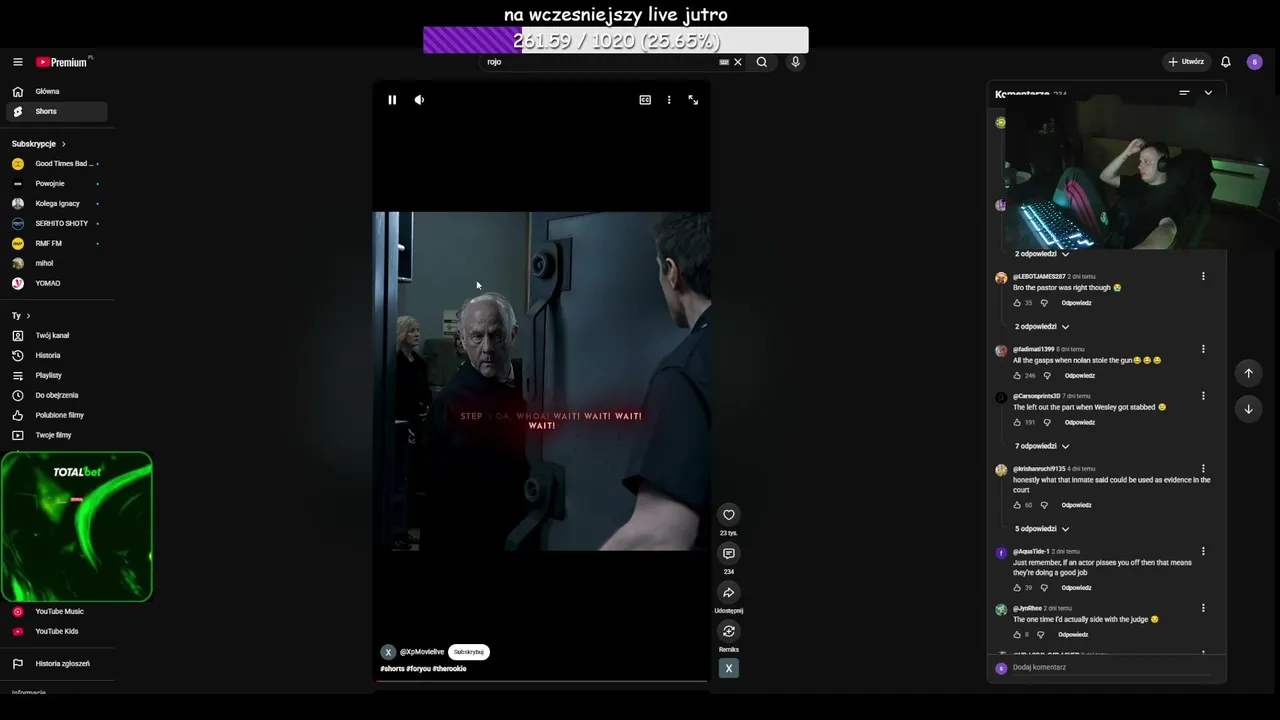This screenshot has height=720, width=1280.
Task: Open Kolega Ignacy subscription channel
Action: 56,204
